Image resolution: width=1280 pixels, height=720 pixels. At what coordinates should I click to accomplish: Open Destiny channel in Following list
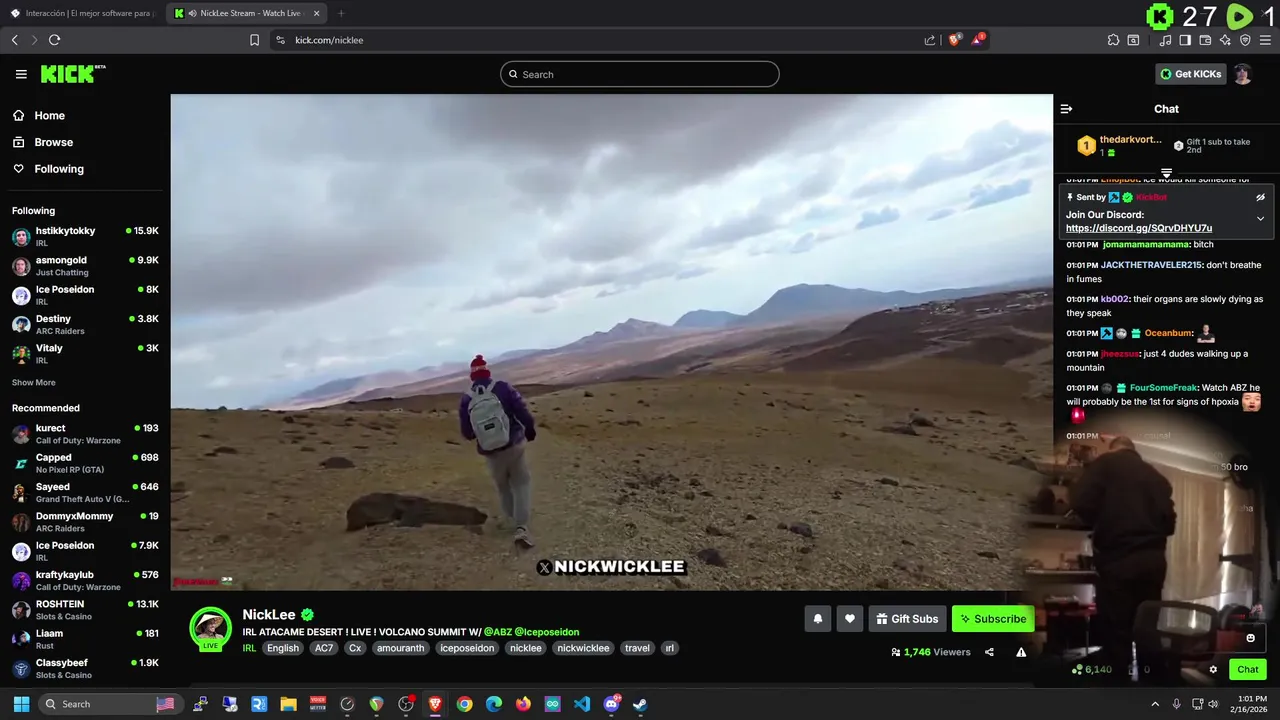(85, 324)
